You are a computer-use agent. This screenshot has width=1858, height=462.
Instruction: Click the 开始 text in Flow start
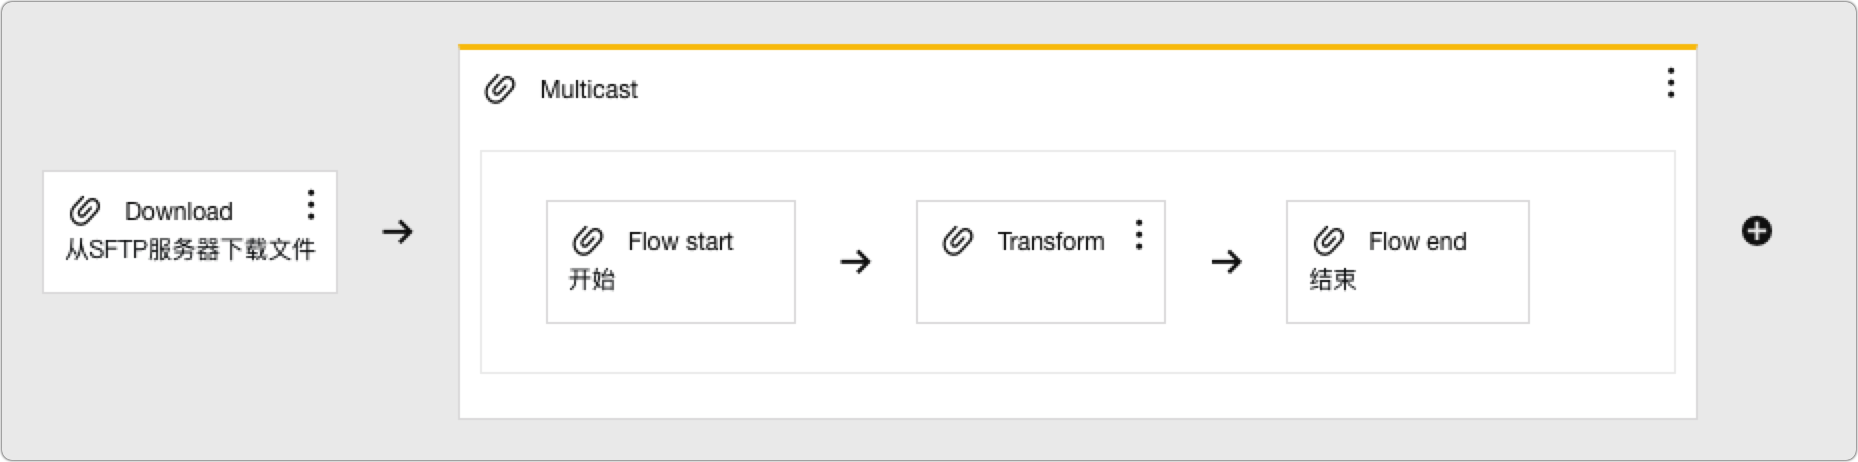[592, 279]
